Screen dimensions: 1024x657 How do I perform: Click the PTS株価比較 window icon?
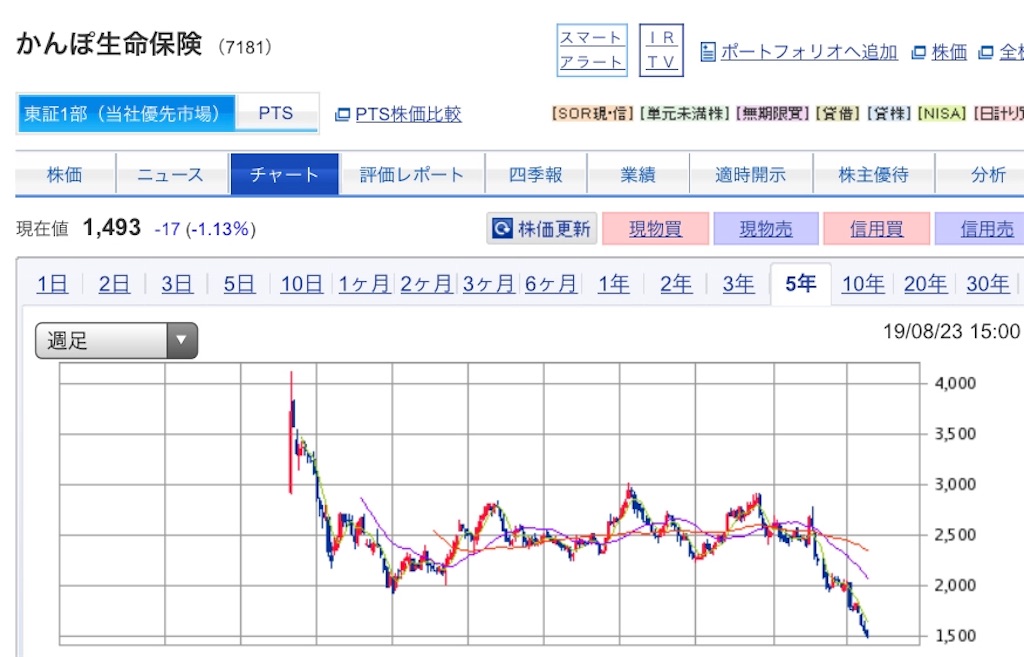pyautogui.click(x=342, y=115)
